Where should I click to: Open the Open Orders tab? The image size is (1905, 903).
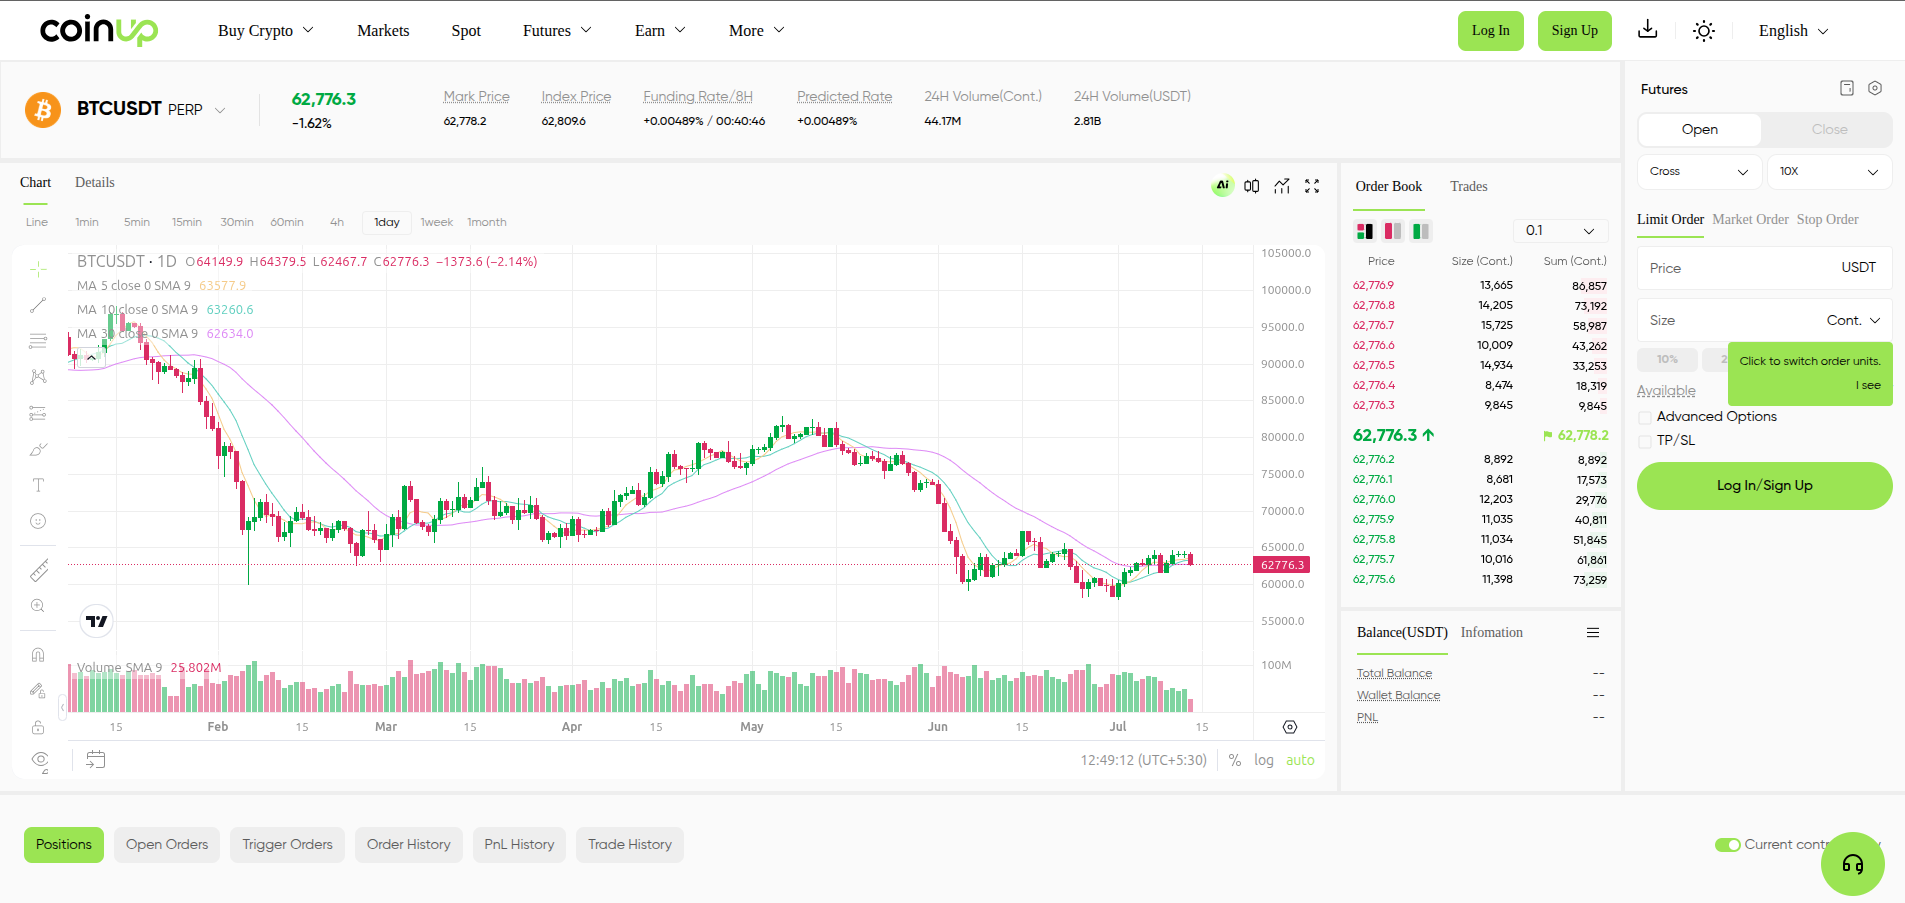167,845
